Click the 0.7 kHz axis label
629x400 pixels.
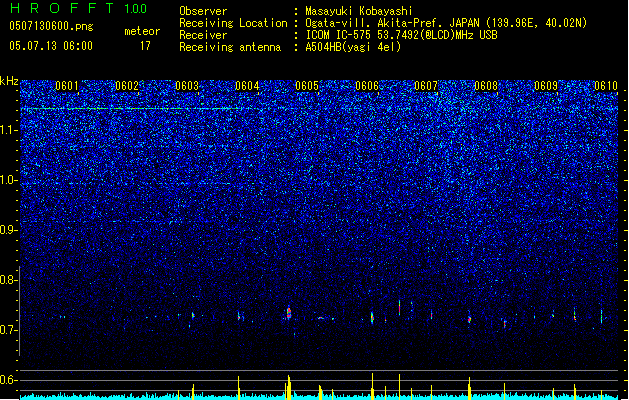click(x=9, y=330)
